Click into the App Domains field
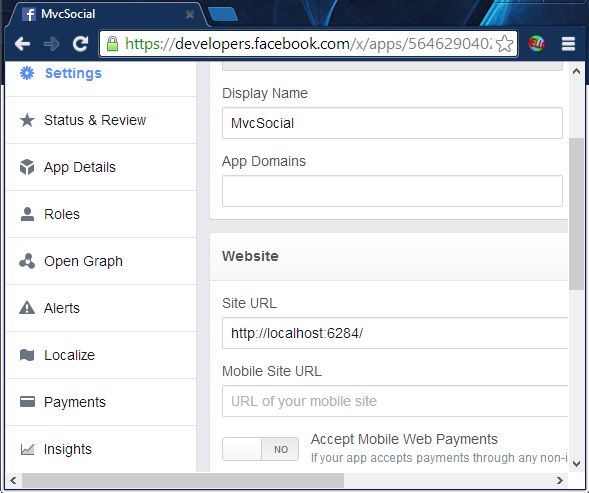This screenshot has height=493, width=589. [x=392, y=191]
